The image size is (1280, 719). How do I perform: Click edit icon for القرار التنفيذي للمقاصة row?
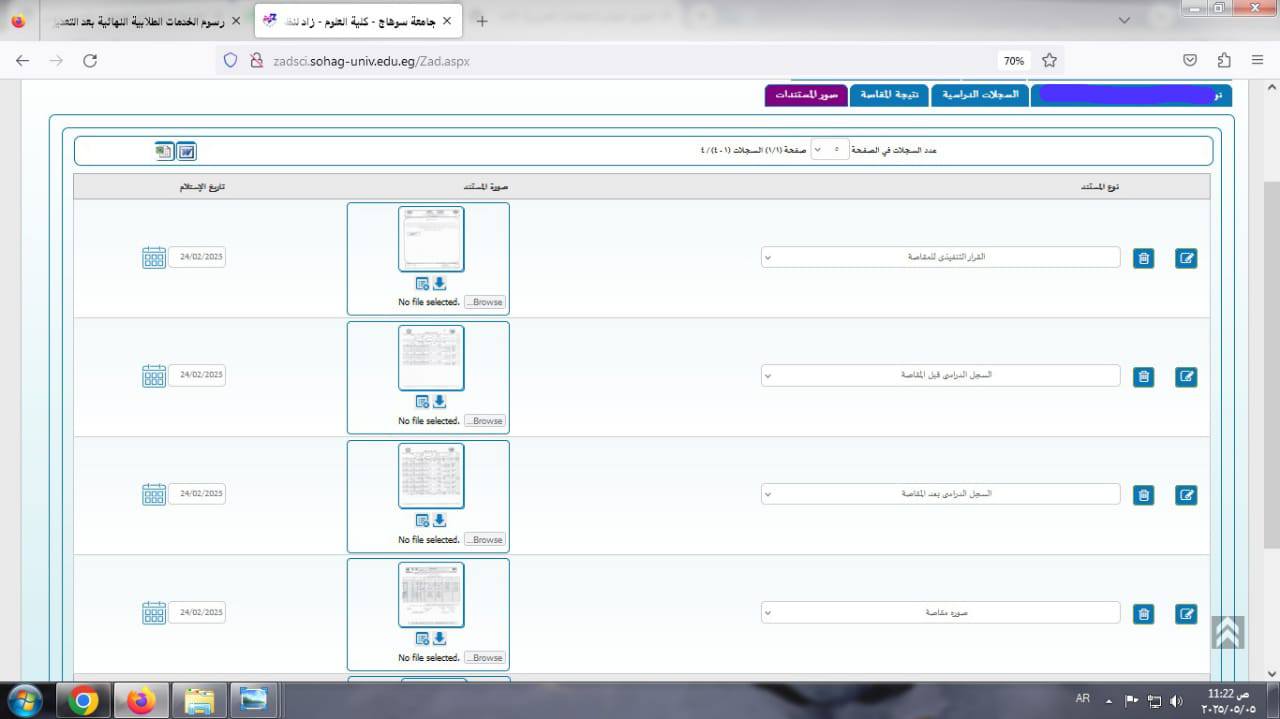1186,259
